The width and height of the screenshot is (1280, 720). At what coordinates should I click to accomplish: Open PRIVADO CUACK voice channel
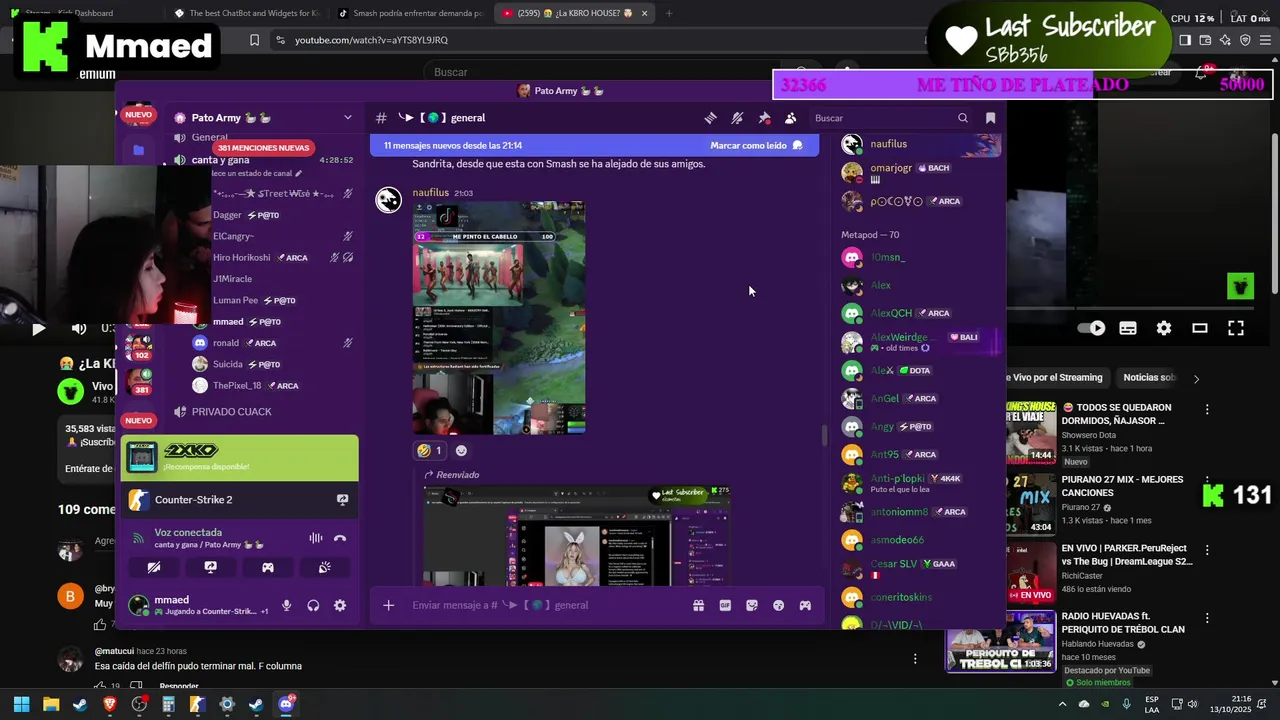click(232, 412)
